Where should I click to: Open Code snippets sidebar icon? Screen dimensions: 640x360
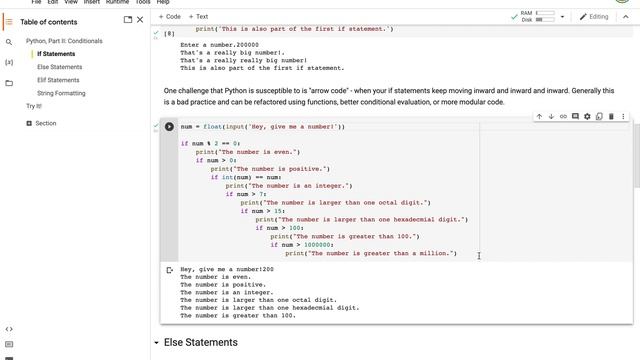9,329
